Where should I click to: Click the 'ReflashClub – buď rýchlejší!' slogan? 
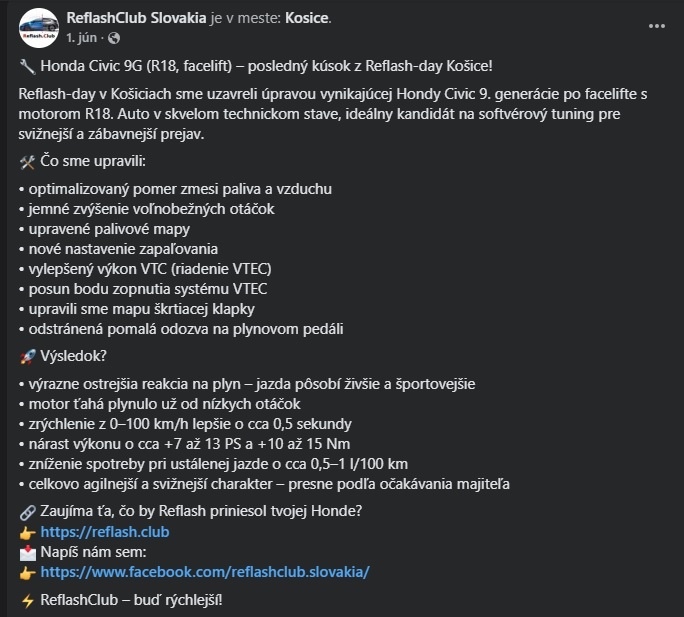(x=130, y=600)
